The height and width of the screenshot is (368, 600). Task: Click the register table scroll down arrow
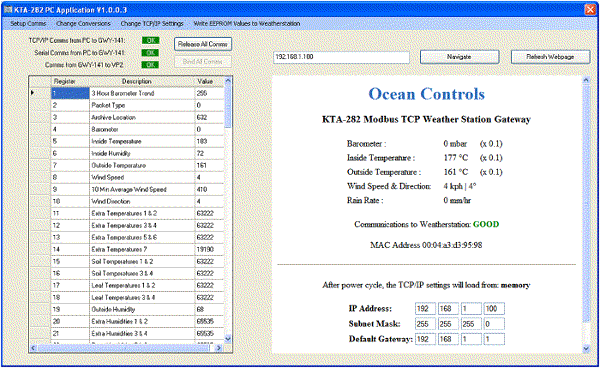(x=228, y=338)
